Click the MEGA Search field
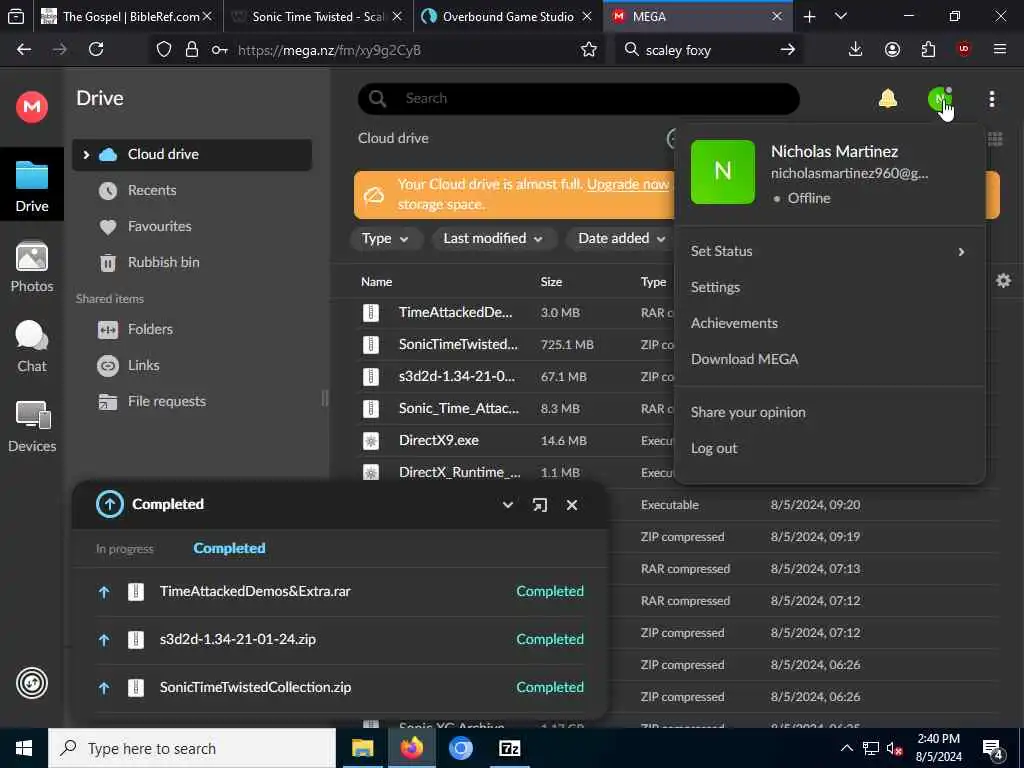The image size is (1024, 768). point(579,99)
